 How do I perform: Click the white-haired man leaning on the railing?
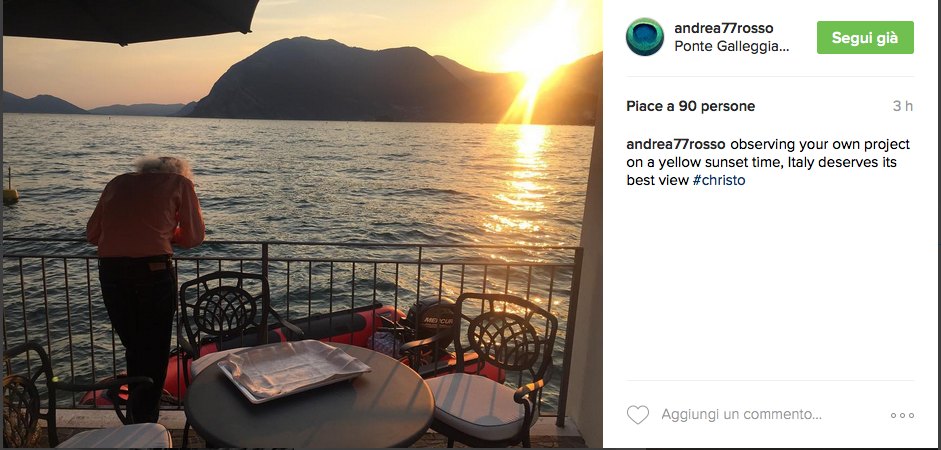tap(146, 282)
